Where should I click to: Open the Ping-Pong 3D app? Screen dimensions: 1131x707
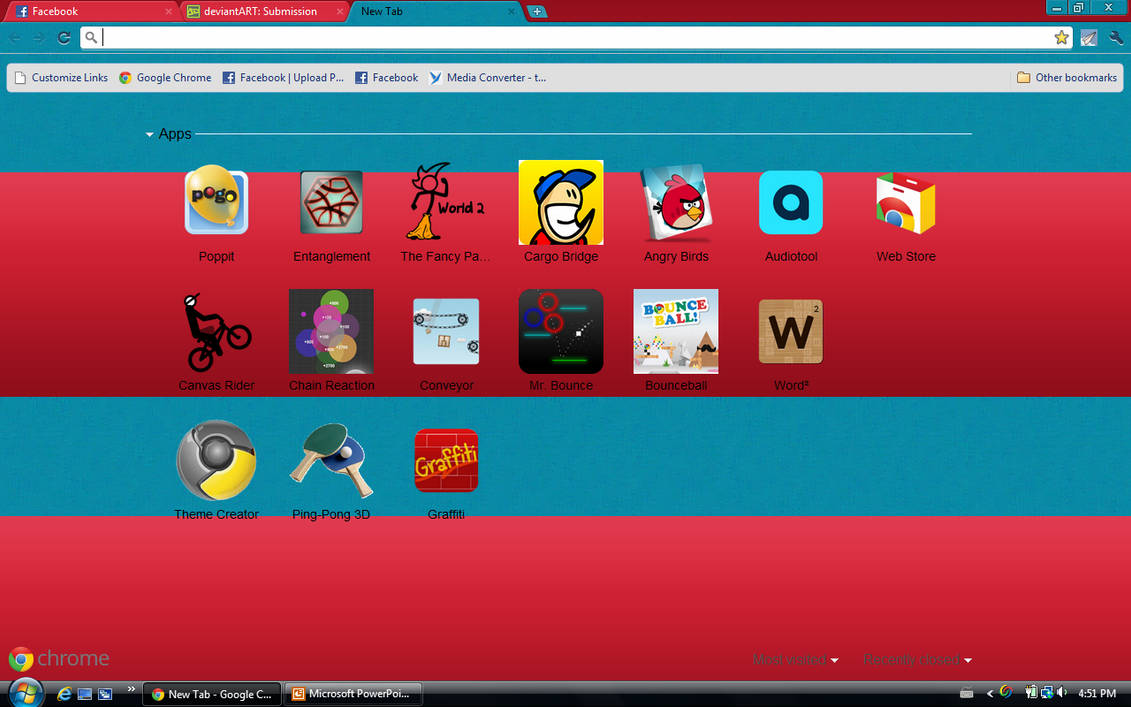tap(331, 460)
